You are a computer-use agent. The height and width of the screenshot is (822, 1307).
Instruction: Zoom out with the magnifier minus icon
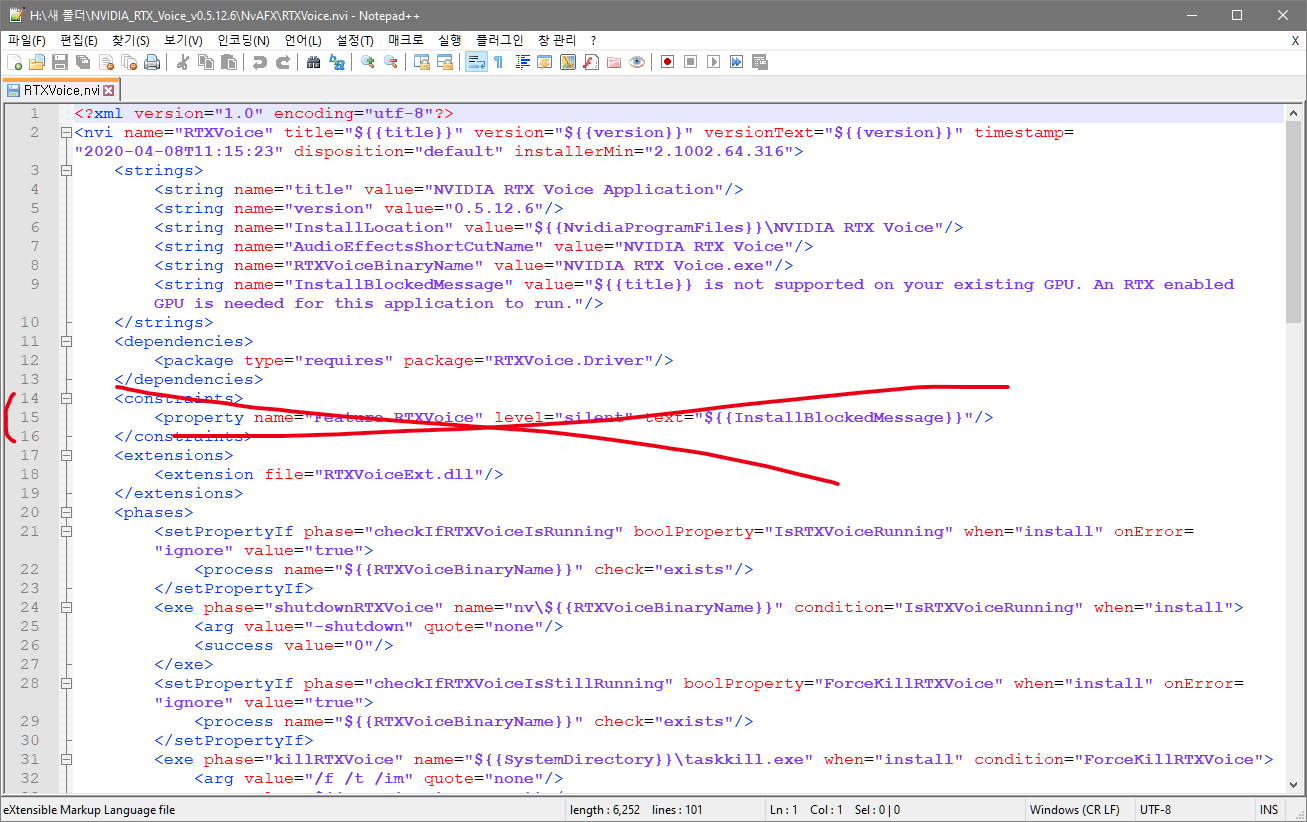391,62
